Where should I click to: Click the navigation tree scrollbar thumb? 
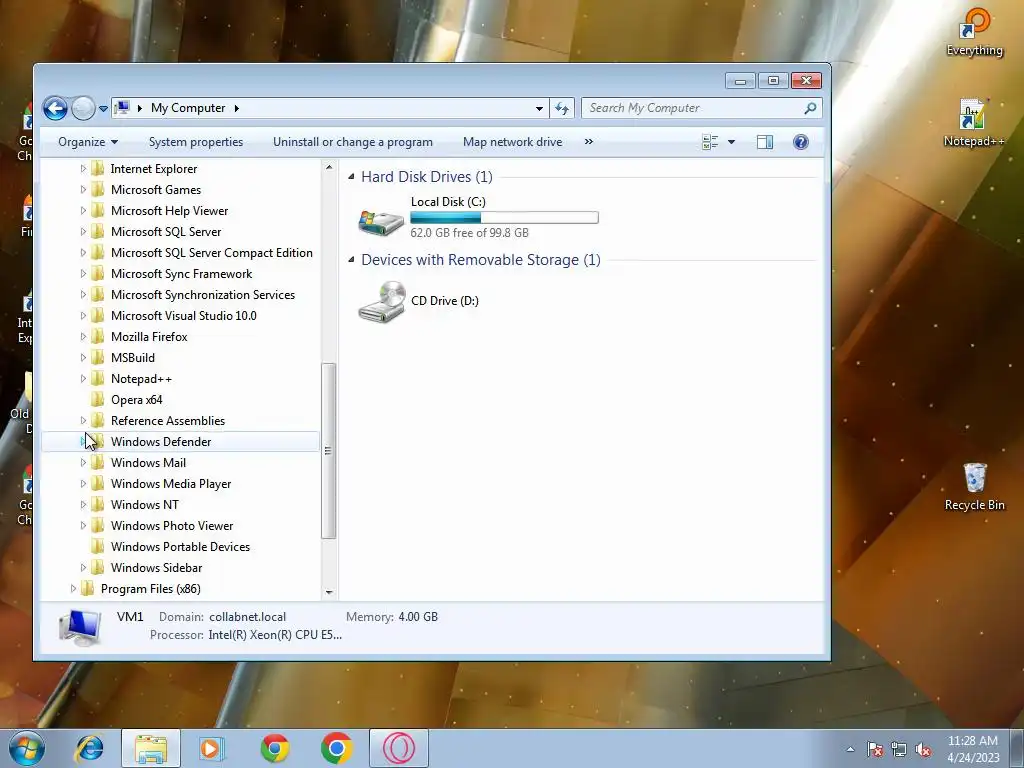328,451
